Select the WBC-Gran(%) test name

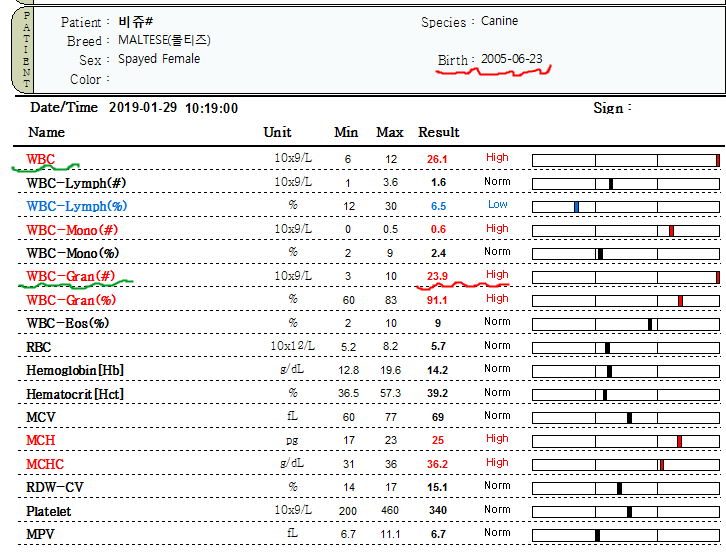(x=71, y=300)
